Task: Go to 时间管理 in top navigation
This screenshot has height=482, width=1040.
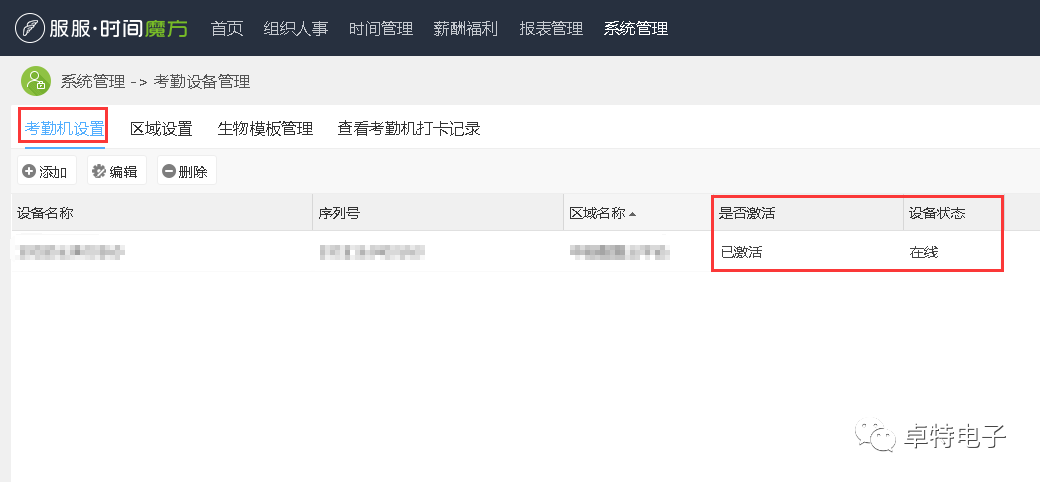Action: pyautogui.click(x=380, y=29)
